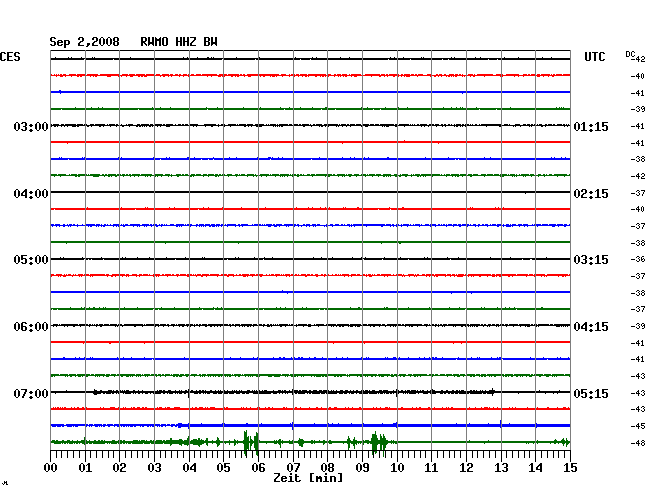
Task: Click the "04" minute axis label
Action: (189, 468)
